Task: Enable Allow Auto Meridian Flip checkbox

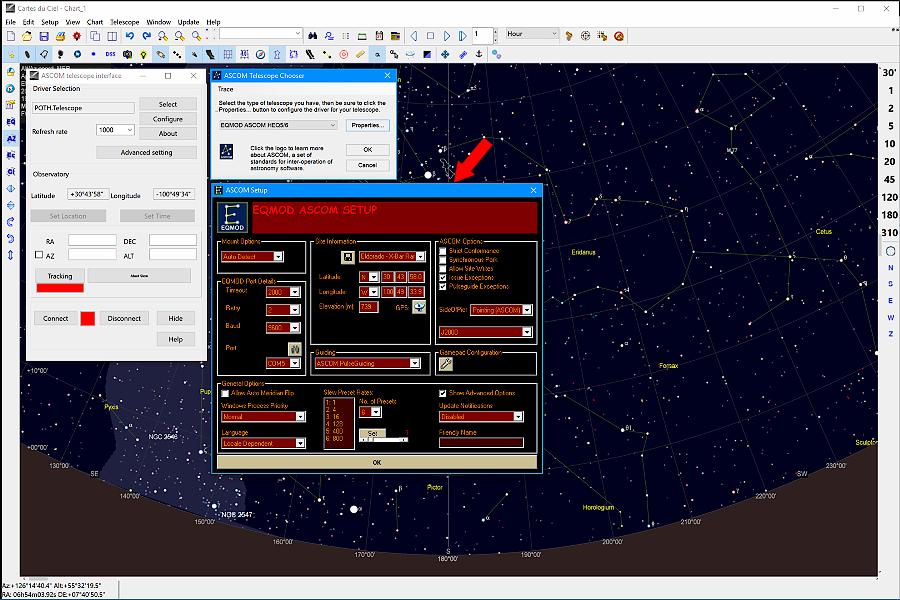Action: [225, 393]
